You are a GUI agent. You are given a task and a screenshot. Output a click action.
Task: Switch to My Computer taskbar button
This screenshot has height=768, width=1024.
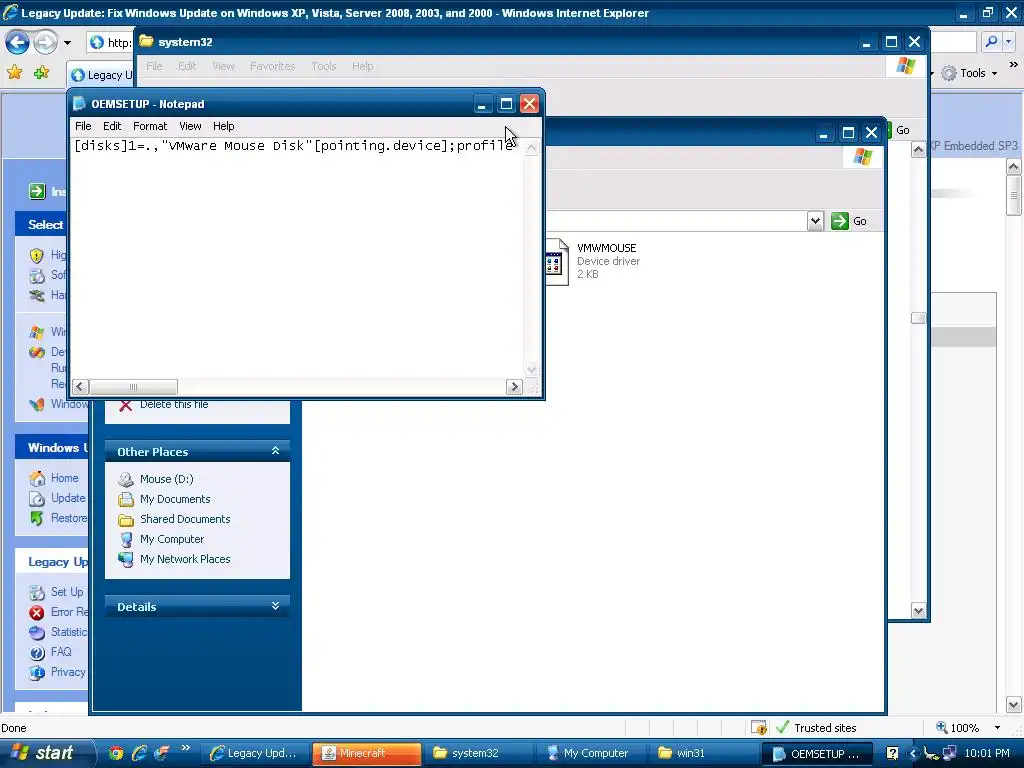[592, 754]
